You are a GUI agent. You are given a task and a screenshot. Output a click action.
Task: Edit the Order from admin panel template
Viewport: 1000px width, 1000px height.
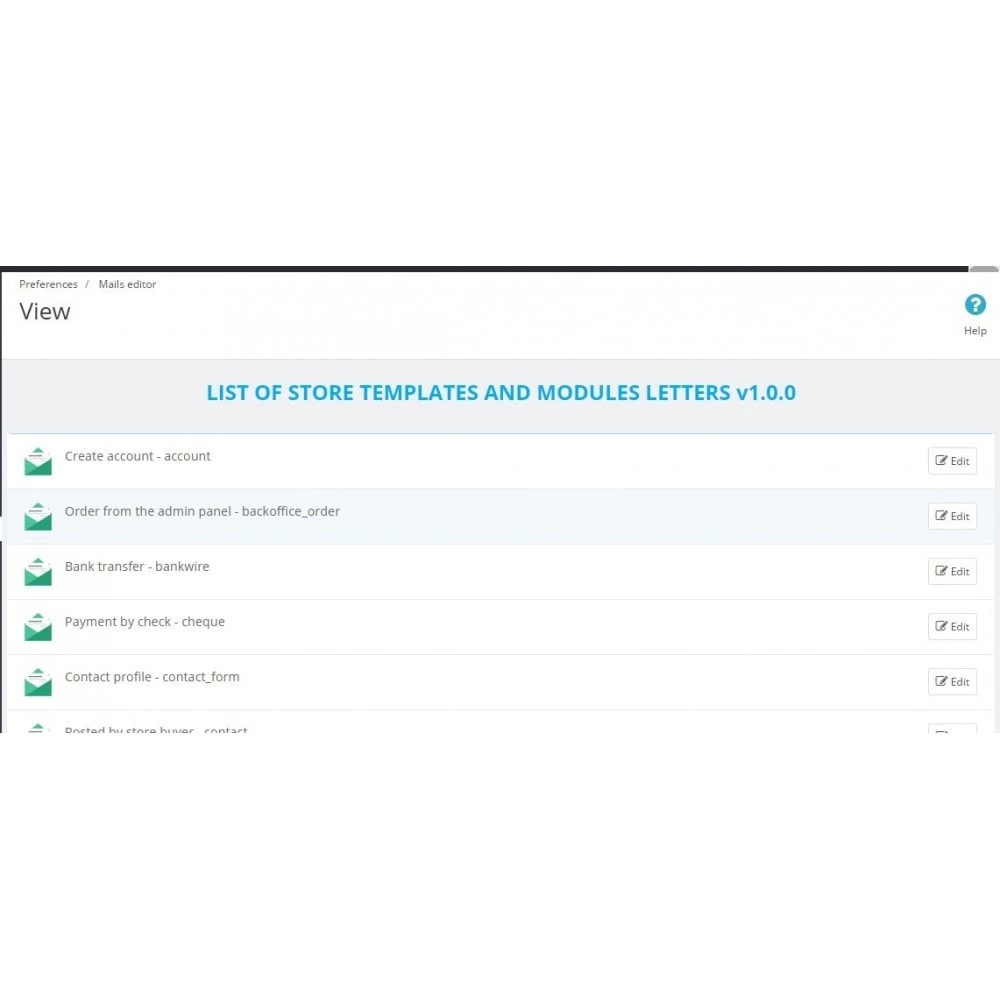pyautogui.click(x=952, y=516)
